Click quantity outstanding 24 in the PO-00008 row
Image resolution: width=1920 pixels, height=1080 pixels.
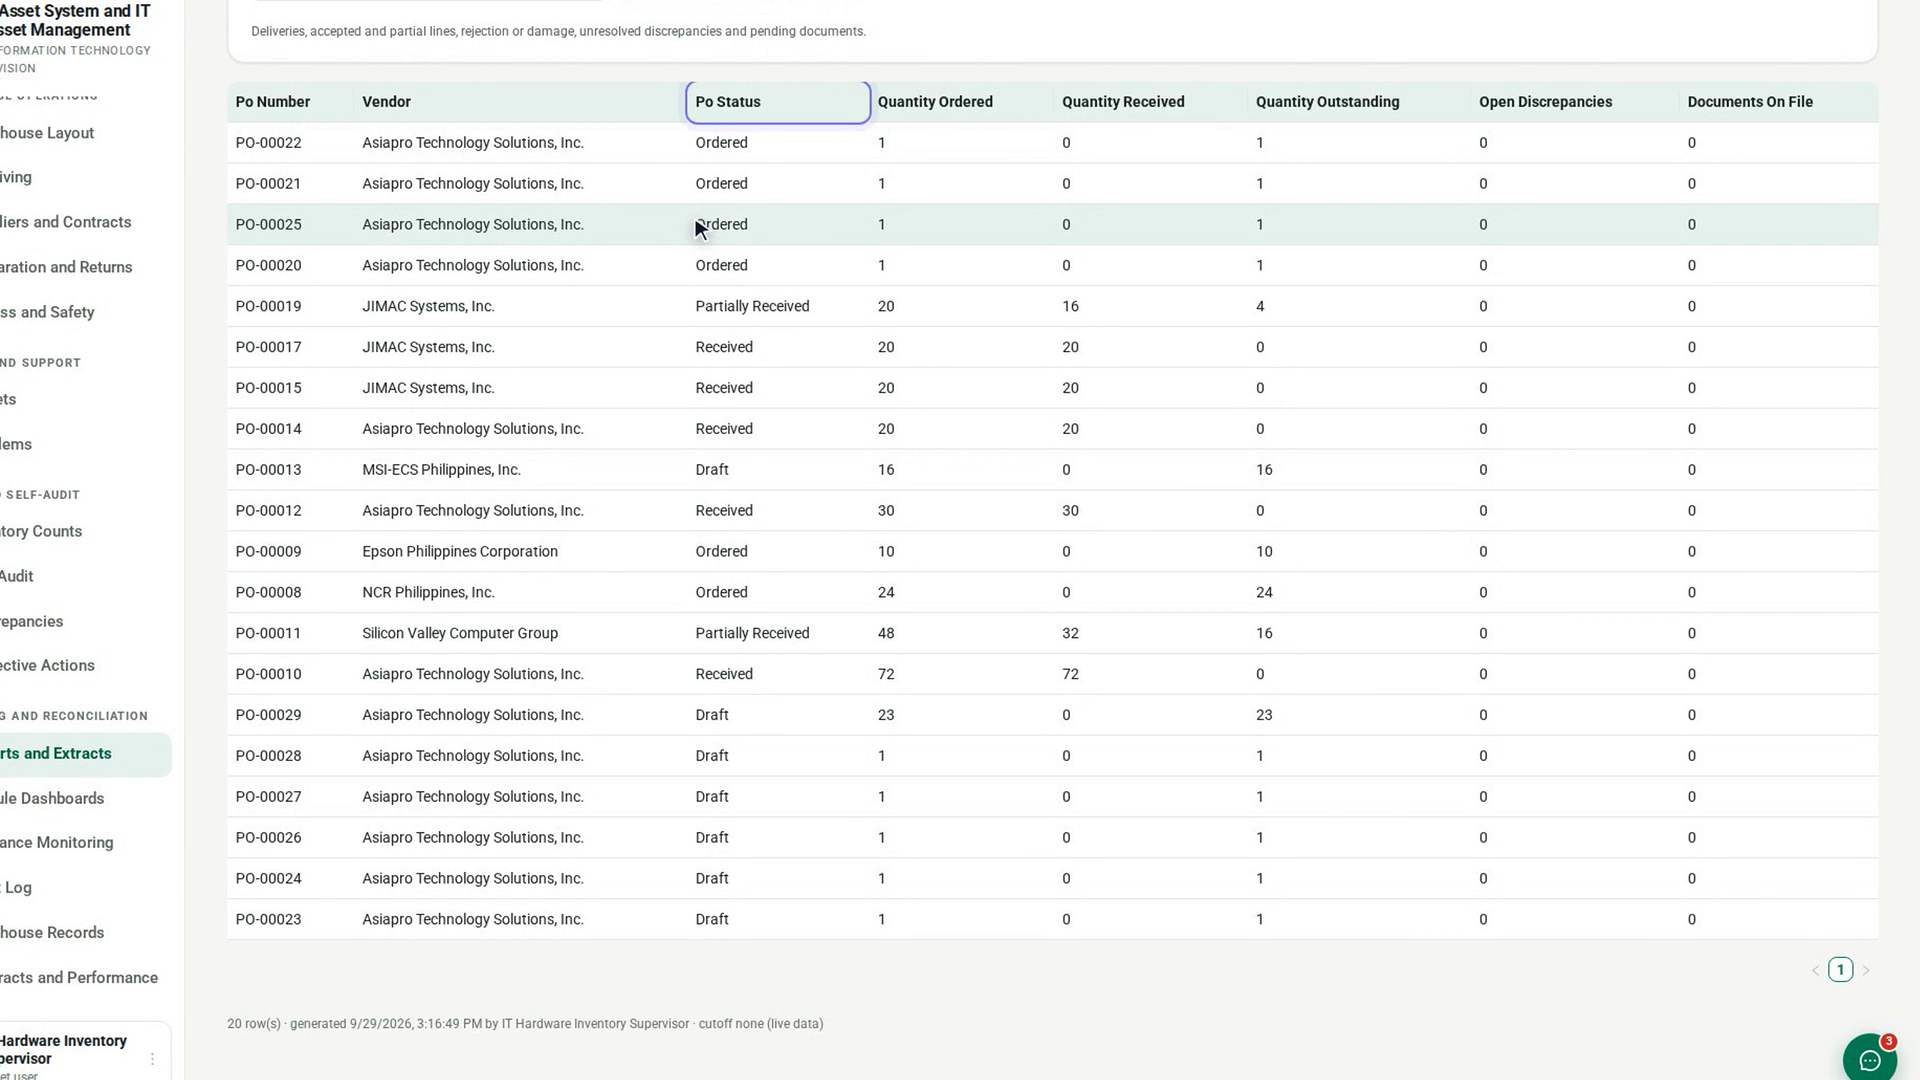pos(1264,593)
